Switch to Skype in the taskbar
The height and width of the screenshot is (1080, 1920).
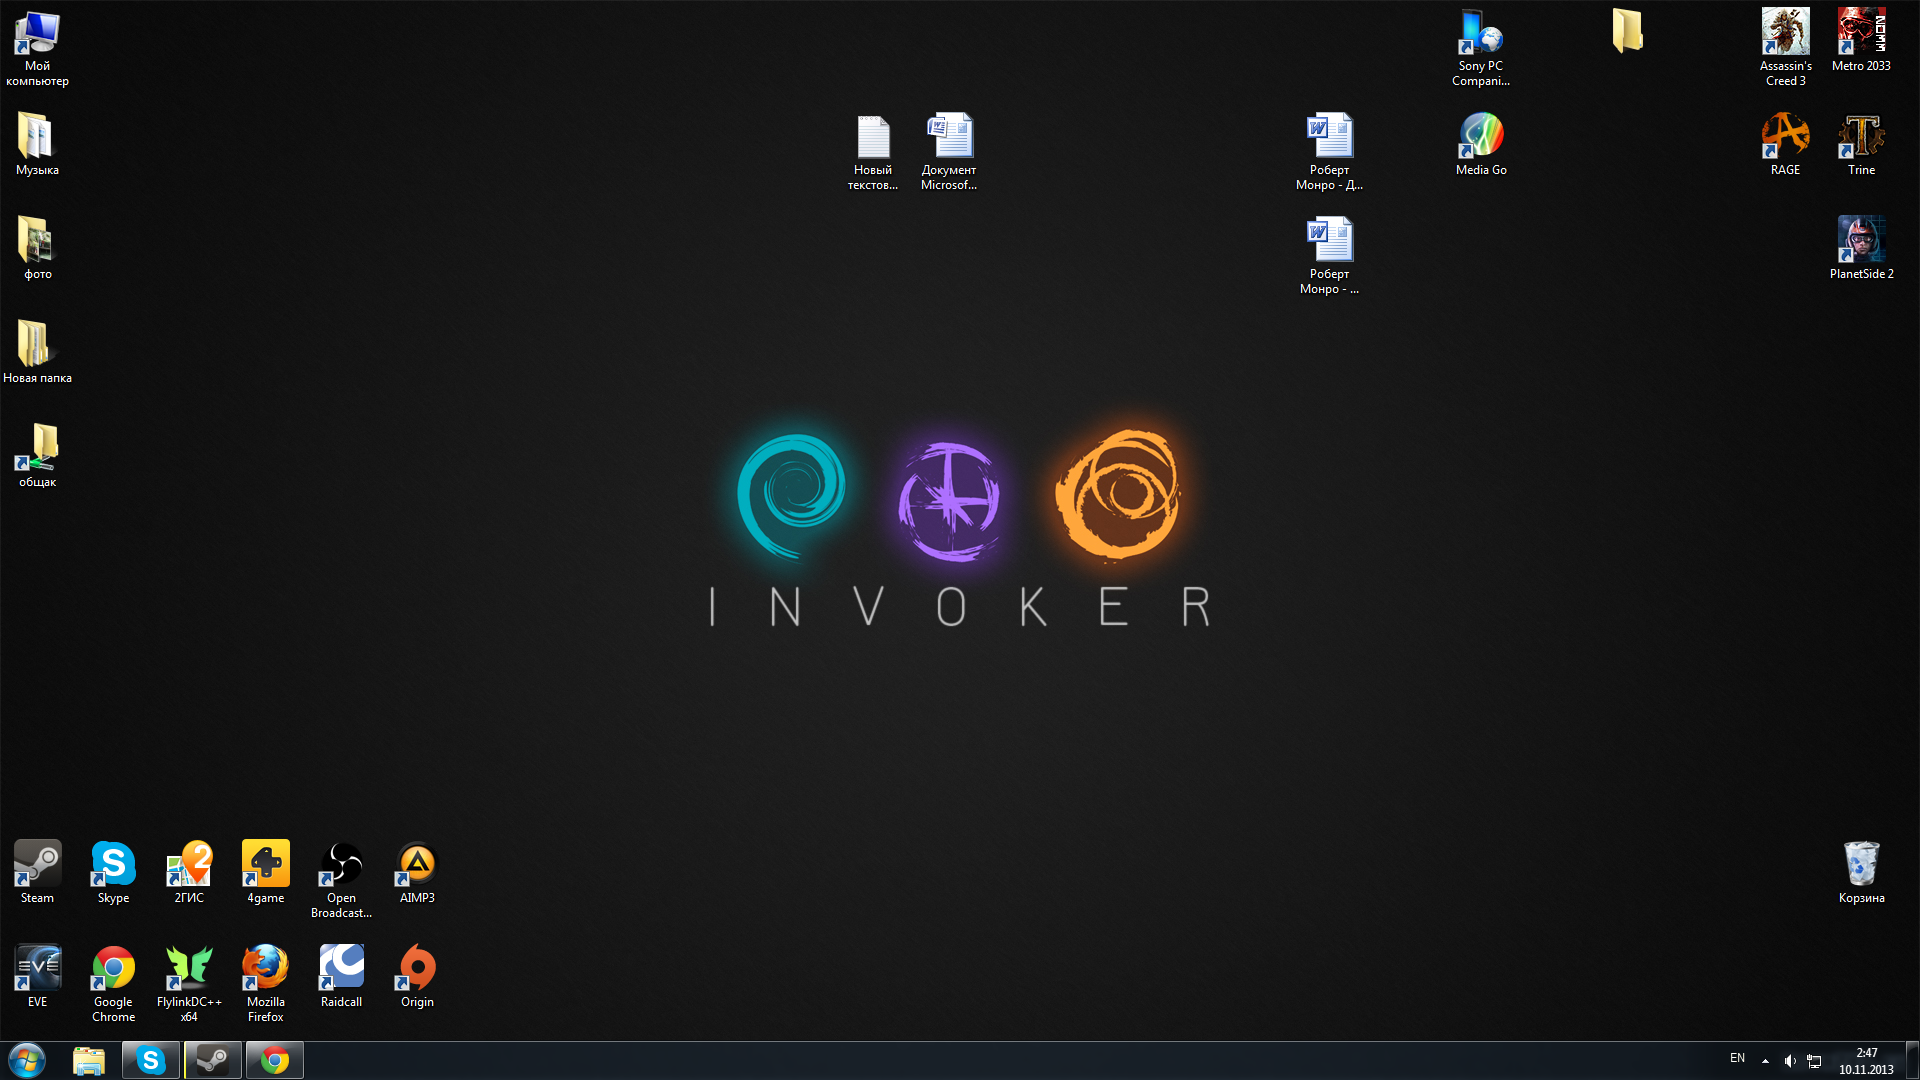click(x=151, y=1060)
